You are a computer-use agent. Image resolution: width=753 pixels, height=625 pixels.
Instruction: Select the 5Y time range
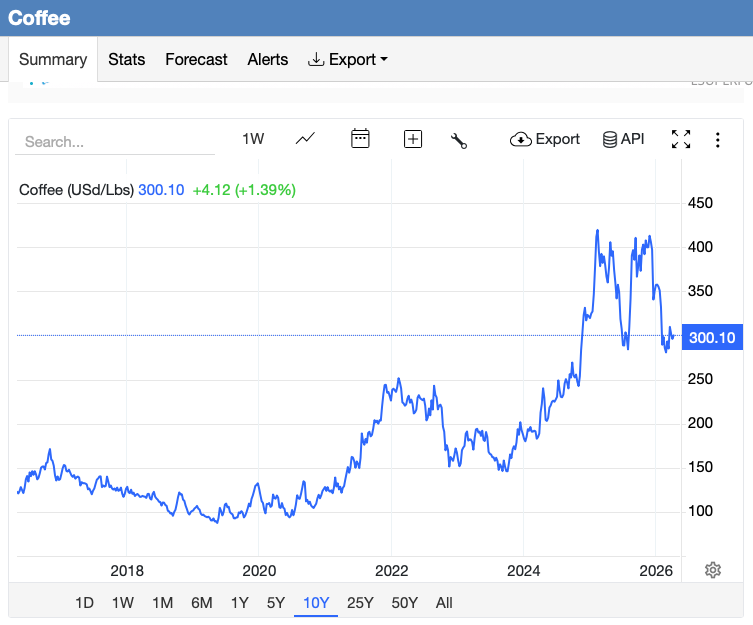pos(276,602)
